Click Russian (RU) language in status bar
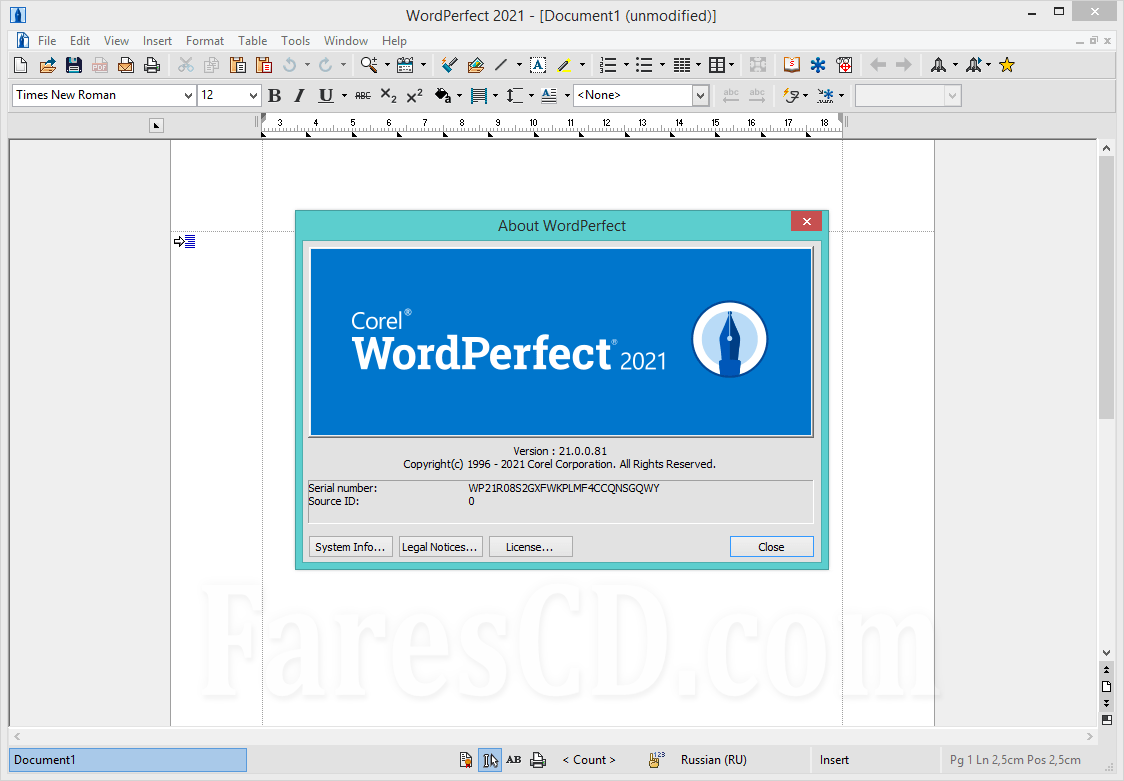 click(713, 760)
